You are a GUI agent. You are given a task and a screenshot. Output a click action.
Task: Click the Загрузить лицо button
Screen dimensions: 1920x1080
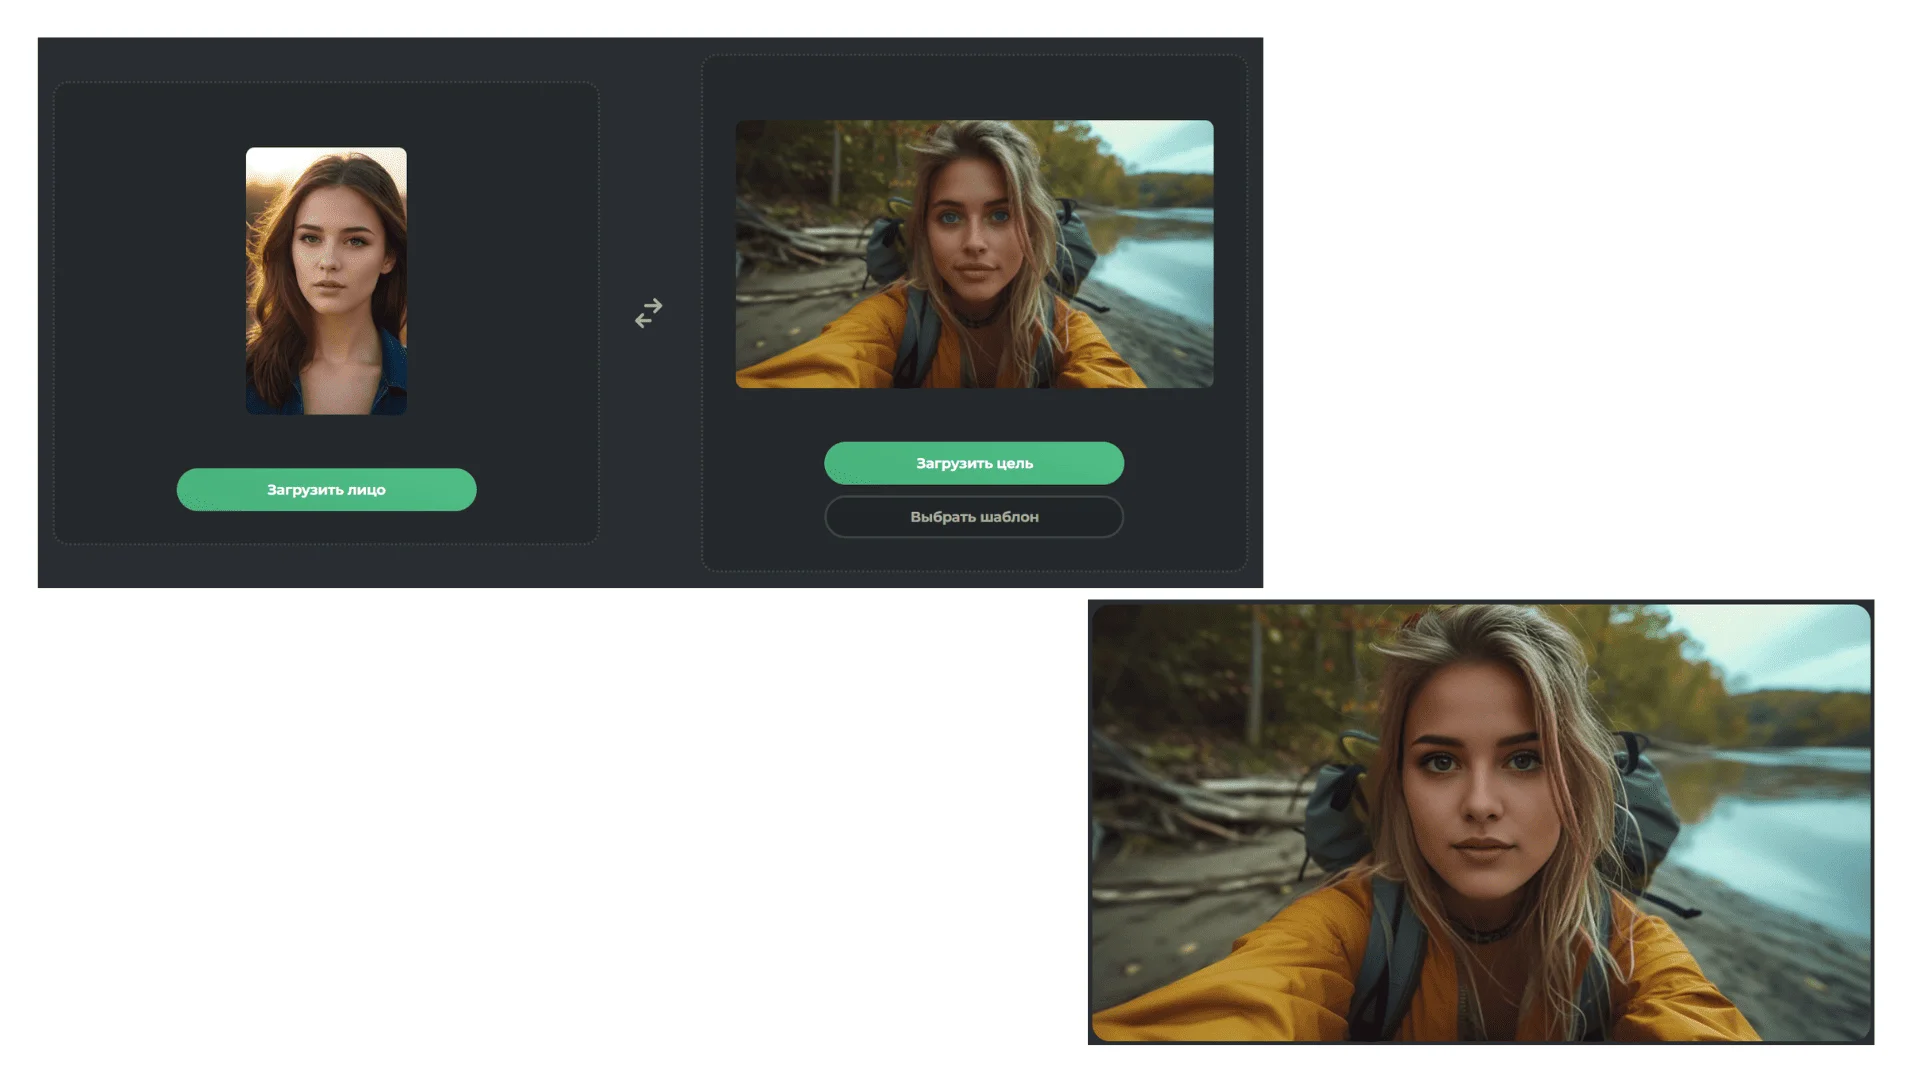click(x=326, y=490)
